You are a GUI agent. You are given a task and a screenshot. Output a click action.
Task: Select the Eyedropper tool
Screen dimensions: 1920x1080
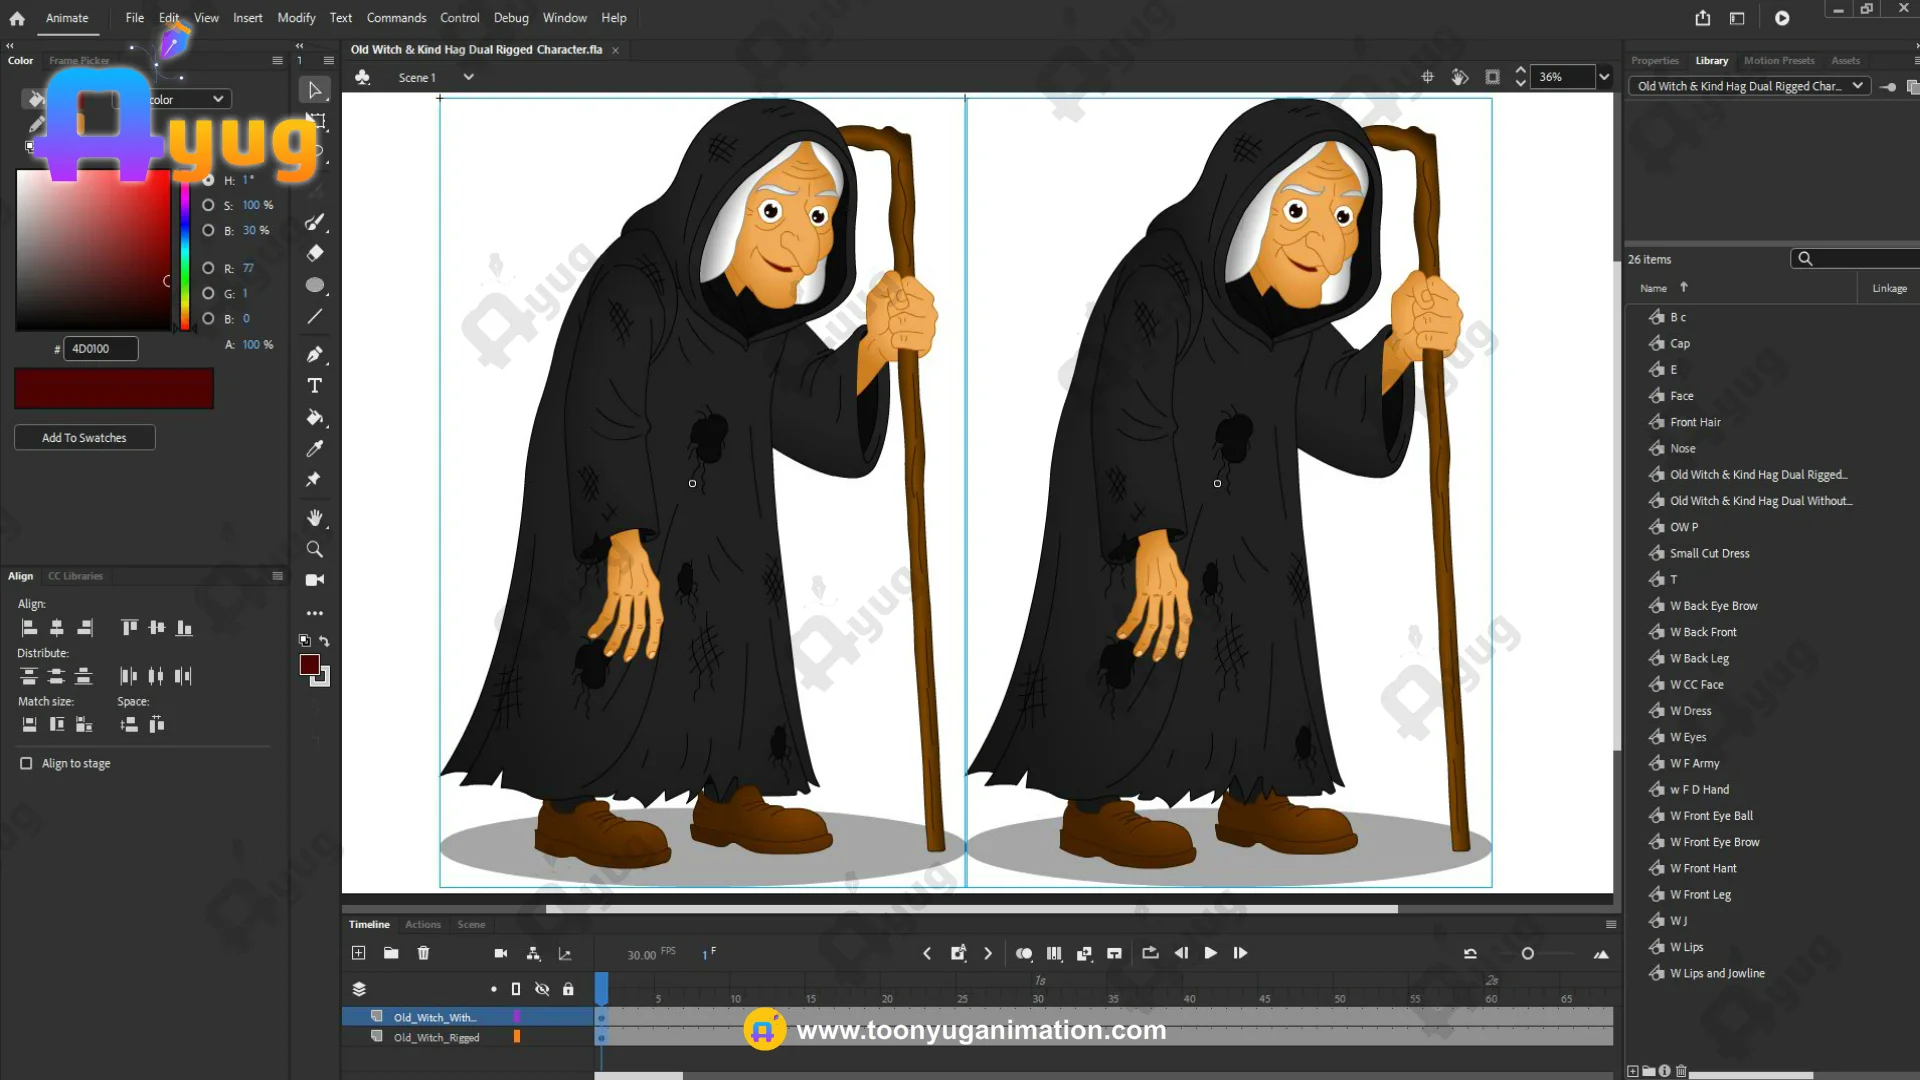314,449
